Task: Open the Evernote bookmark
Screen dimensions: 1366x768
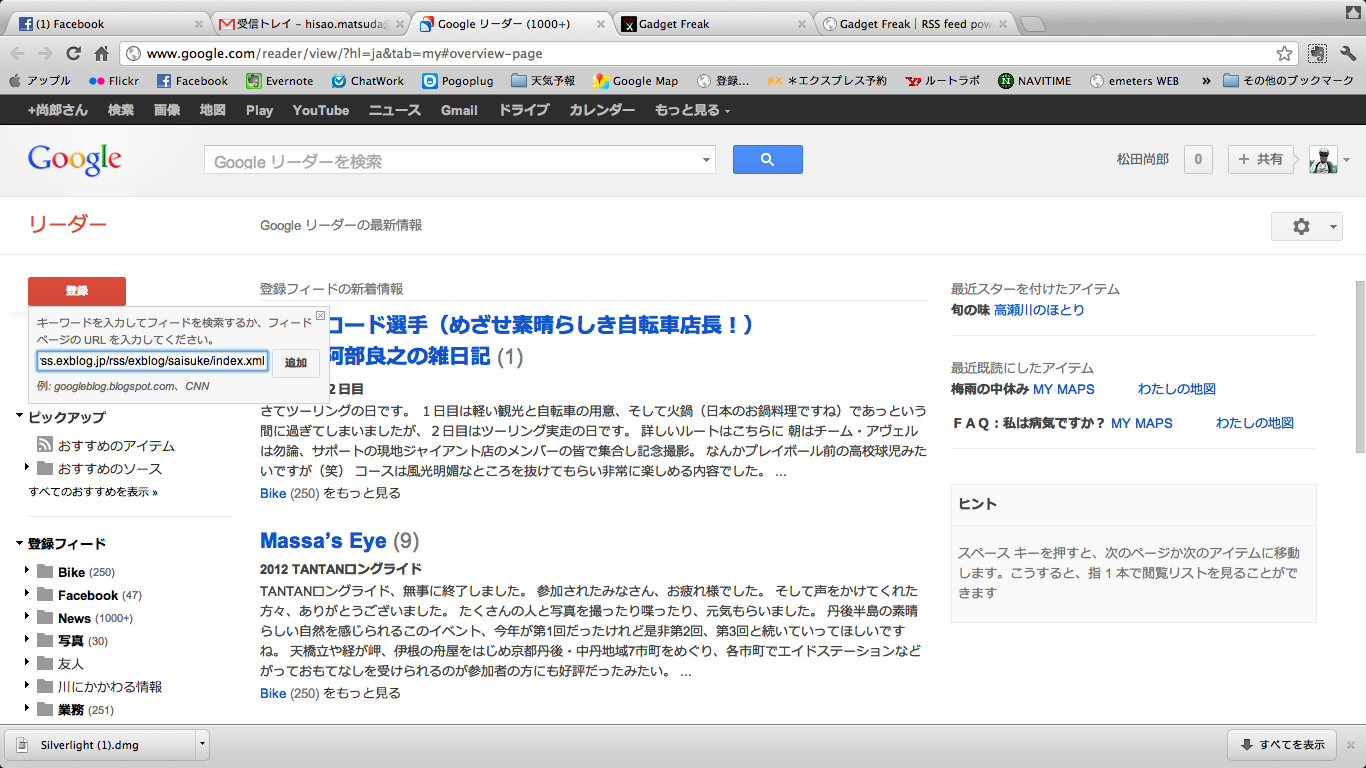Action: (x=280, y=81)
